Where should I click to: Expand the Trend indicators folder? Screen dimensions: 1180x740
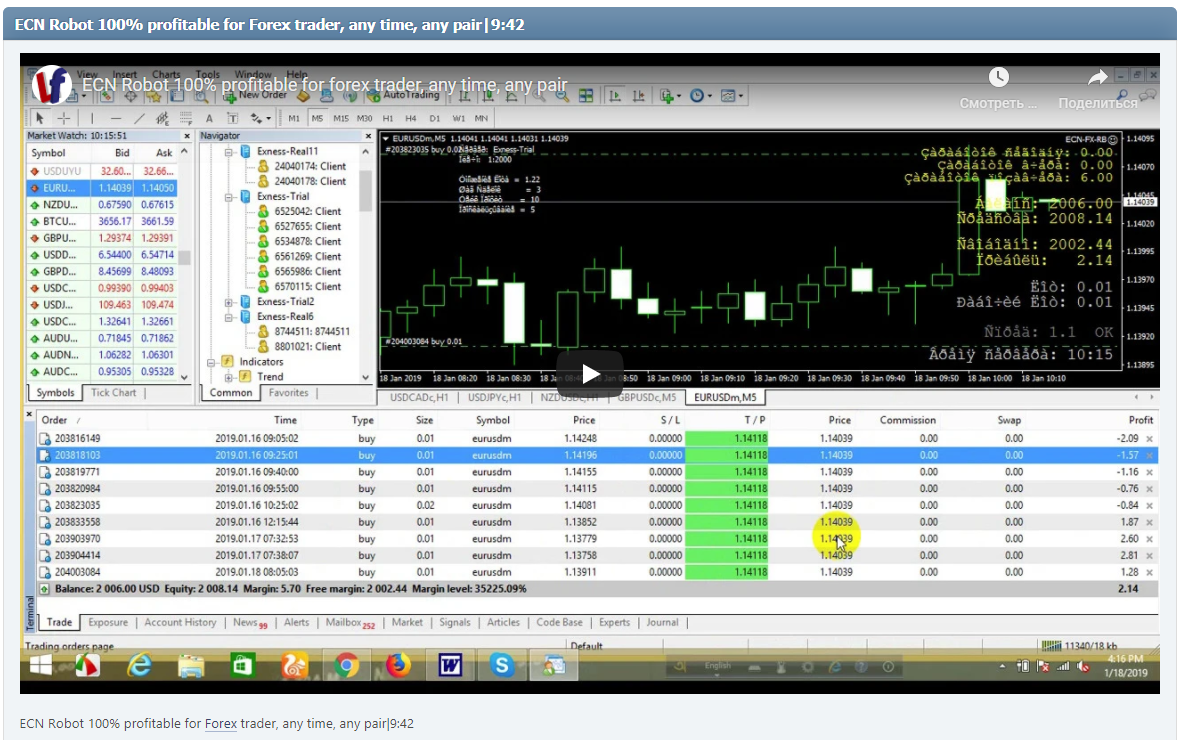click(228, 377)
